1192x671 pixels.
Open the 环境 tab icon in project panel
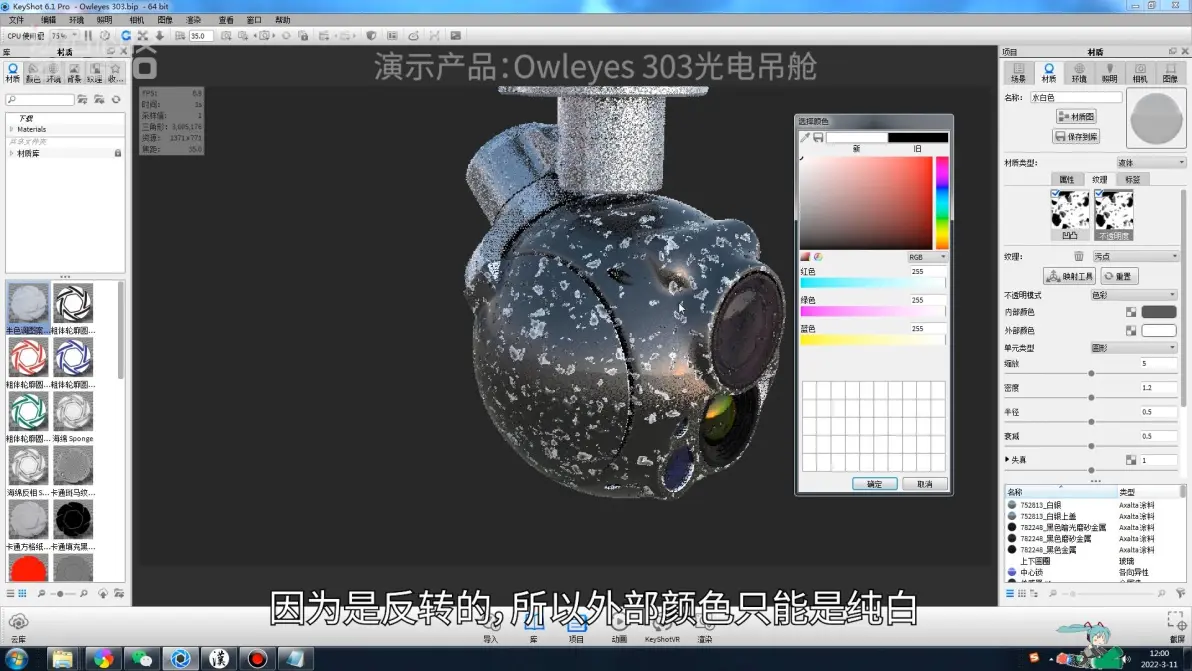[1078, 73]
